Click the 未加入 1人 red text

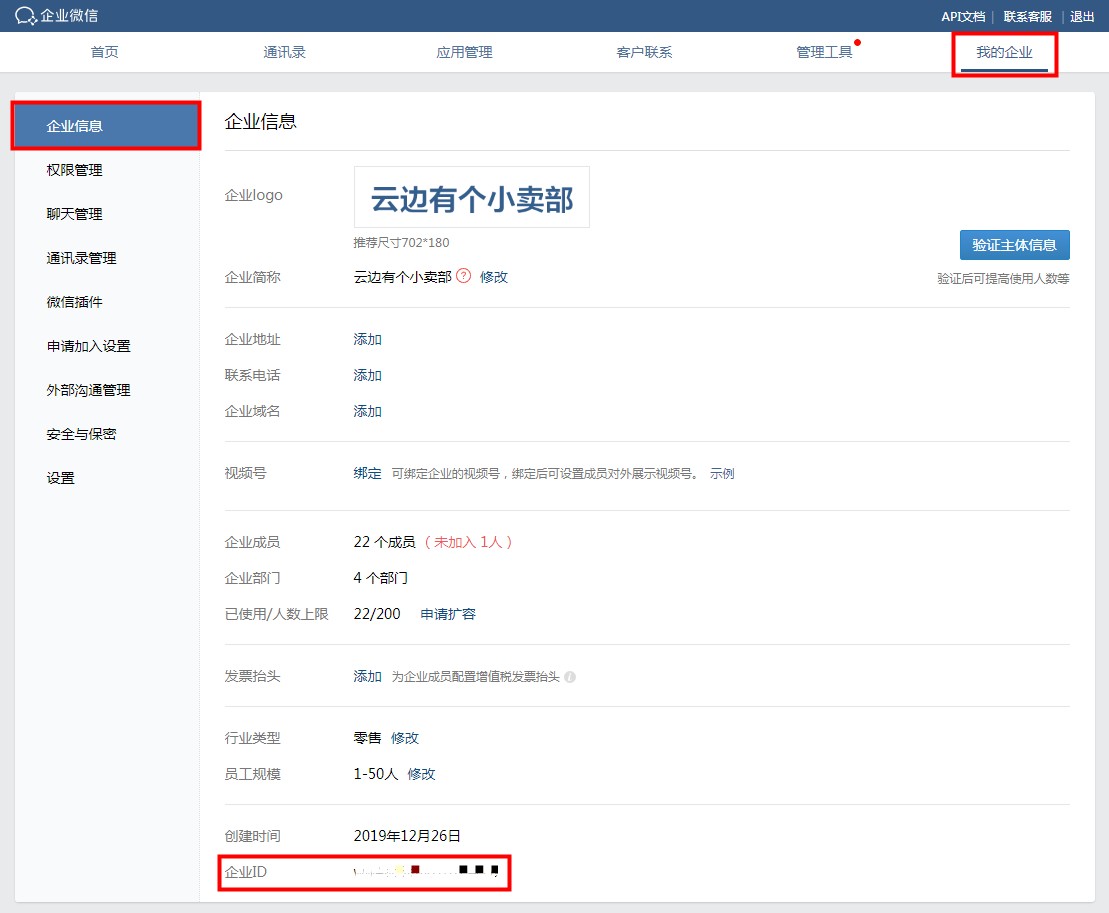tap(469, 542)
